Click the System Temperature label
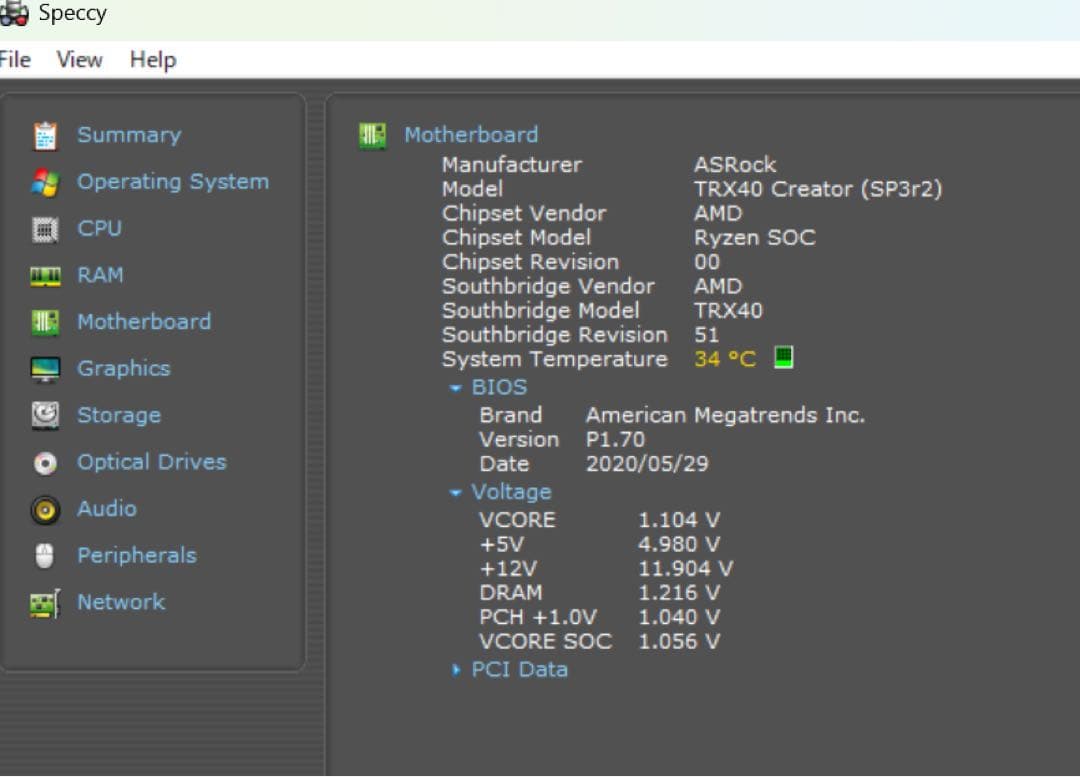 point(554,360)
